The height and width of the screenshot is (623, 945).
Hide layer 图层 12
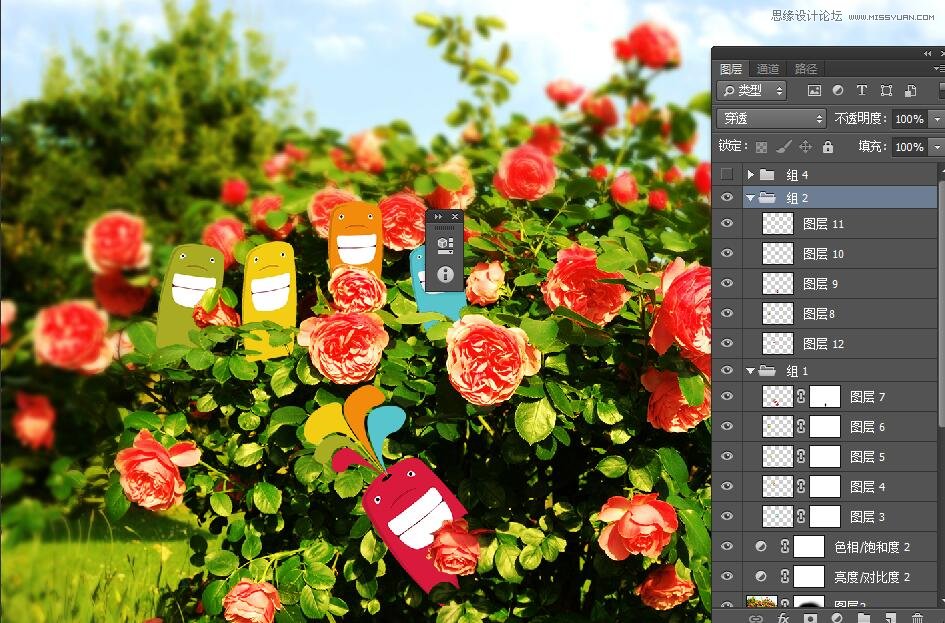[727, 343]
